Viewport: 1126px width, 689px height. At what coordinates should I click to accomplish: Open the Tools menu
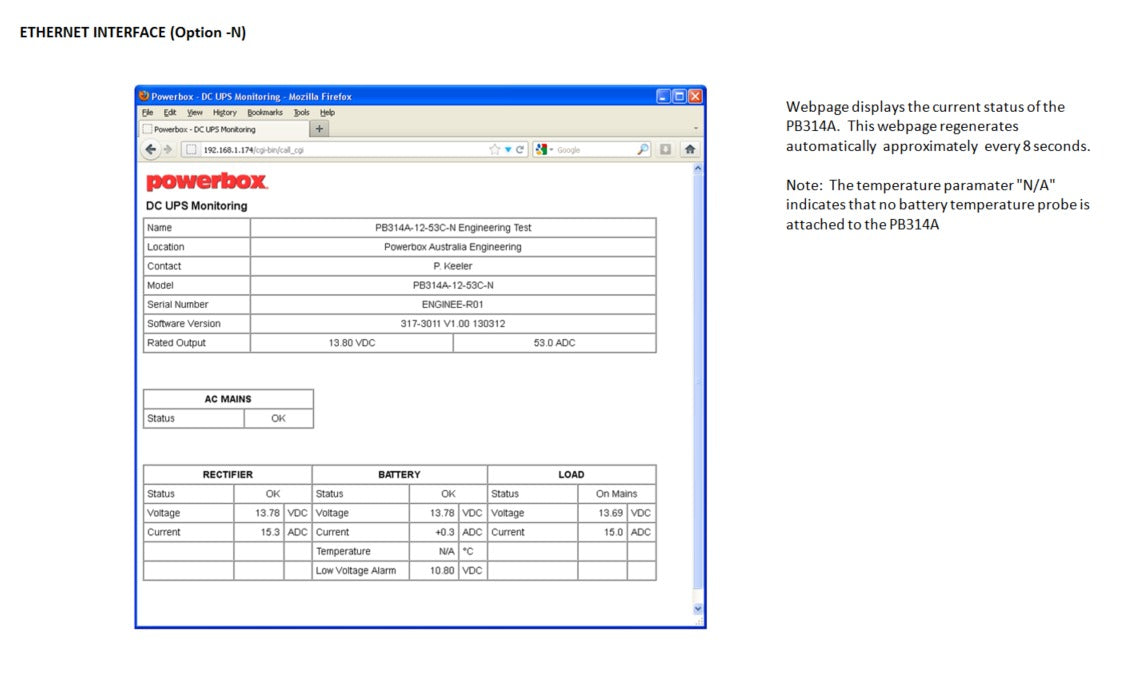tap(301, 113)
